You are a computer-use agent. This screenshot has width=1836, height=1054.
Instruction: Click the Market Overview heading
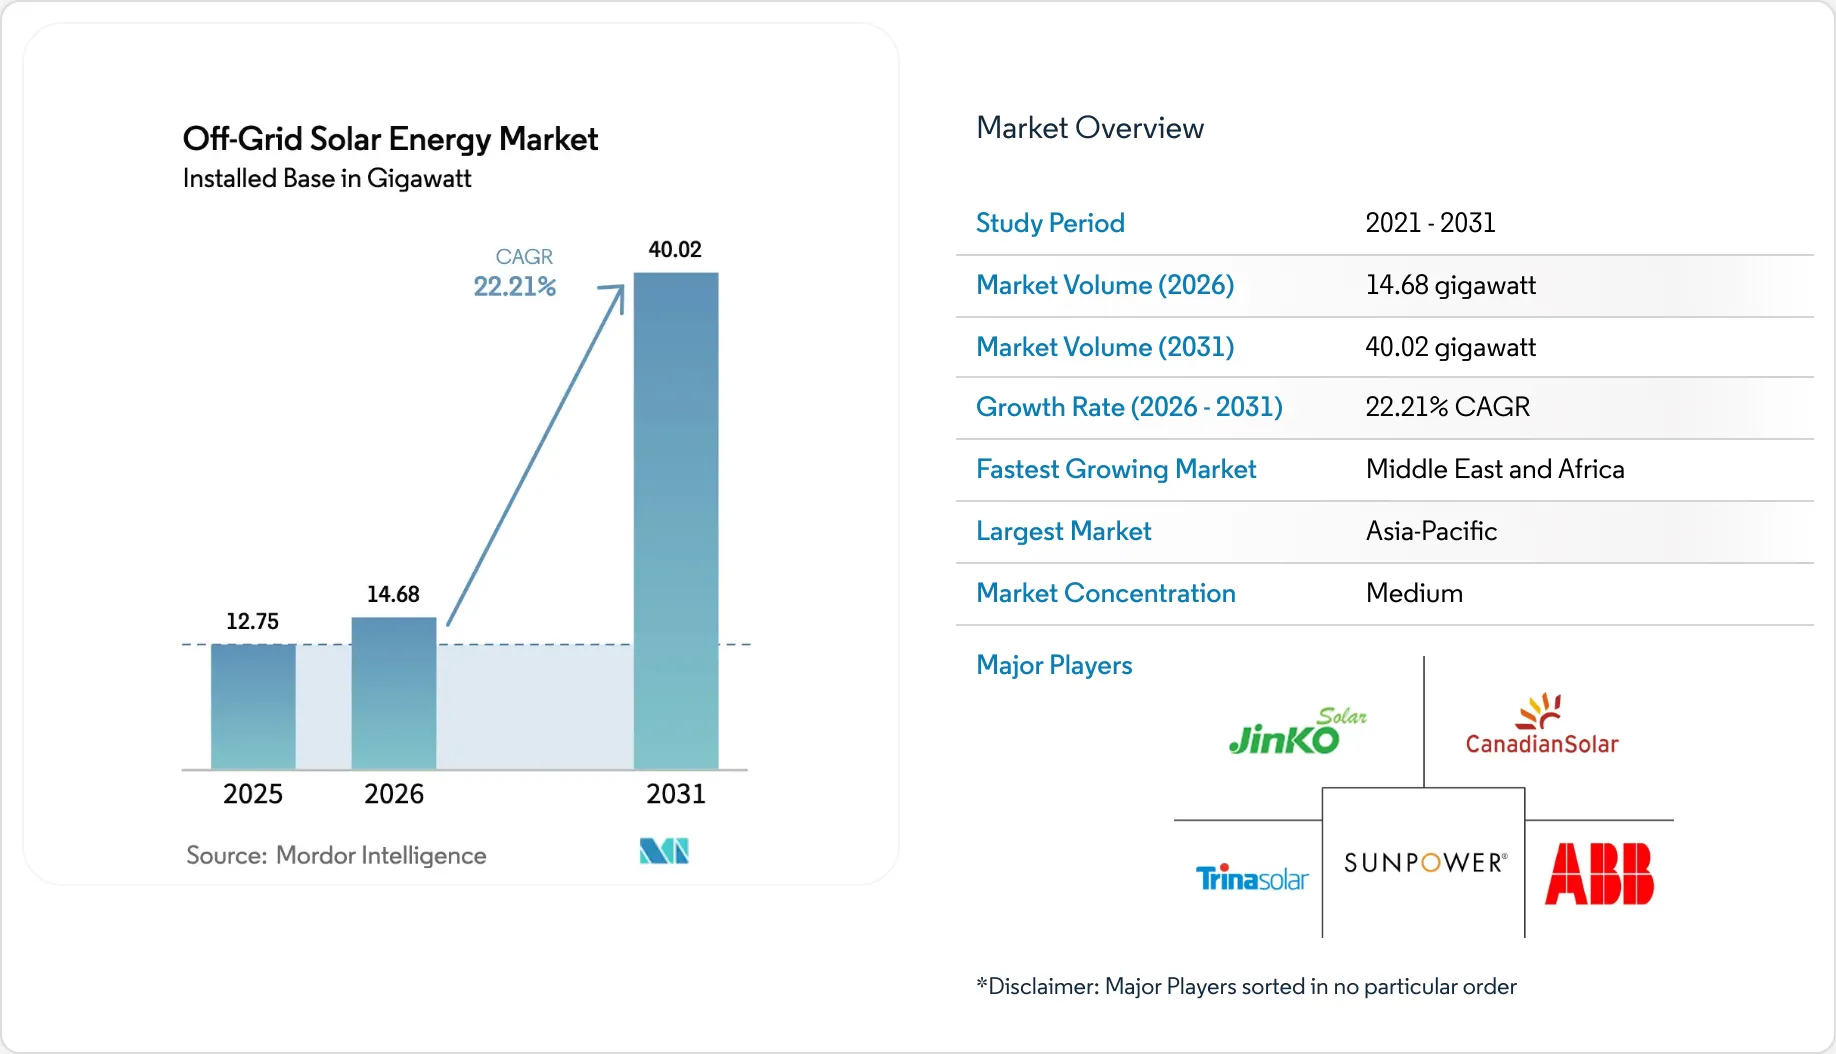1090,128
